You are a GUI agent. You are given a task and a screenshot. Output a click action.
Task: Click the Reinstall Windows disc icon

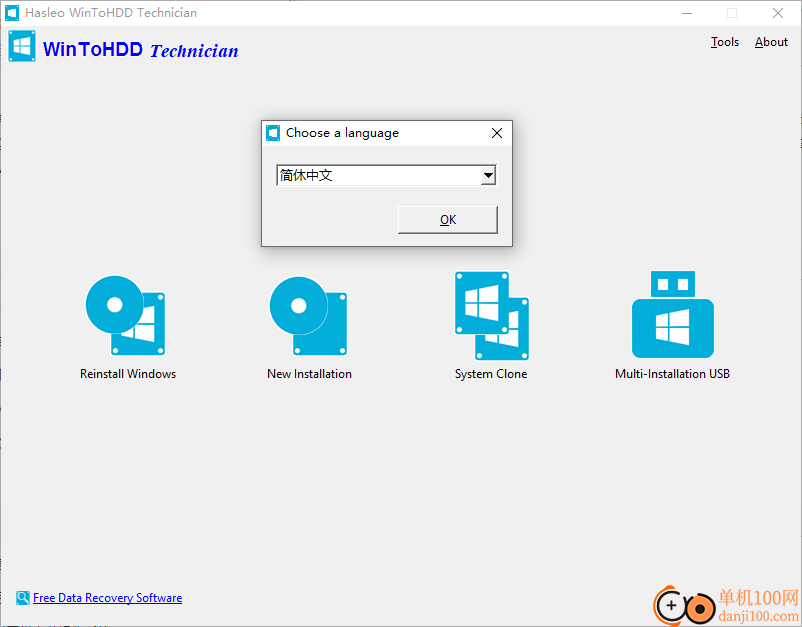(x=125, y=316)
